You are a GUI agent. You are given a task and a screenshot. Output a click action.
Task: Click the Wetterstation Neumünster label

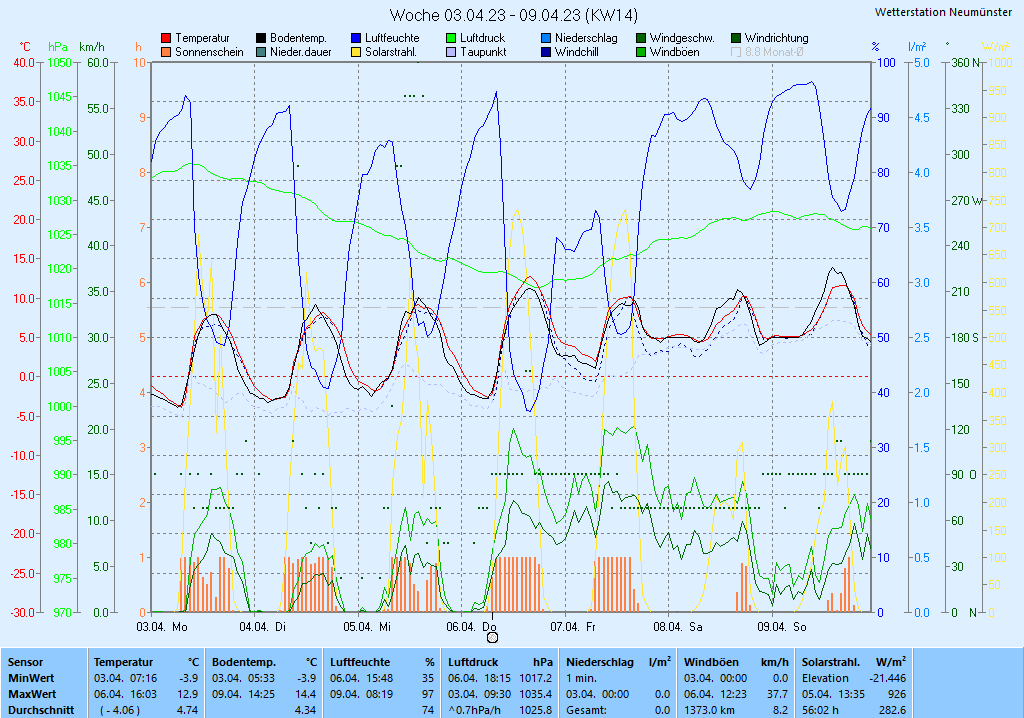coord(942,12)
